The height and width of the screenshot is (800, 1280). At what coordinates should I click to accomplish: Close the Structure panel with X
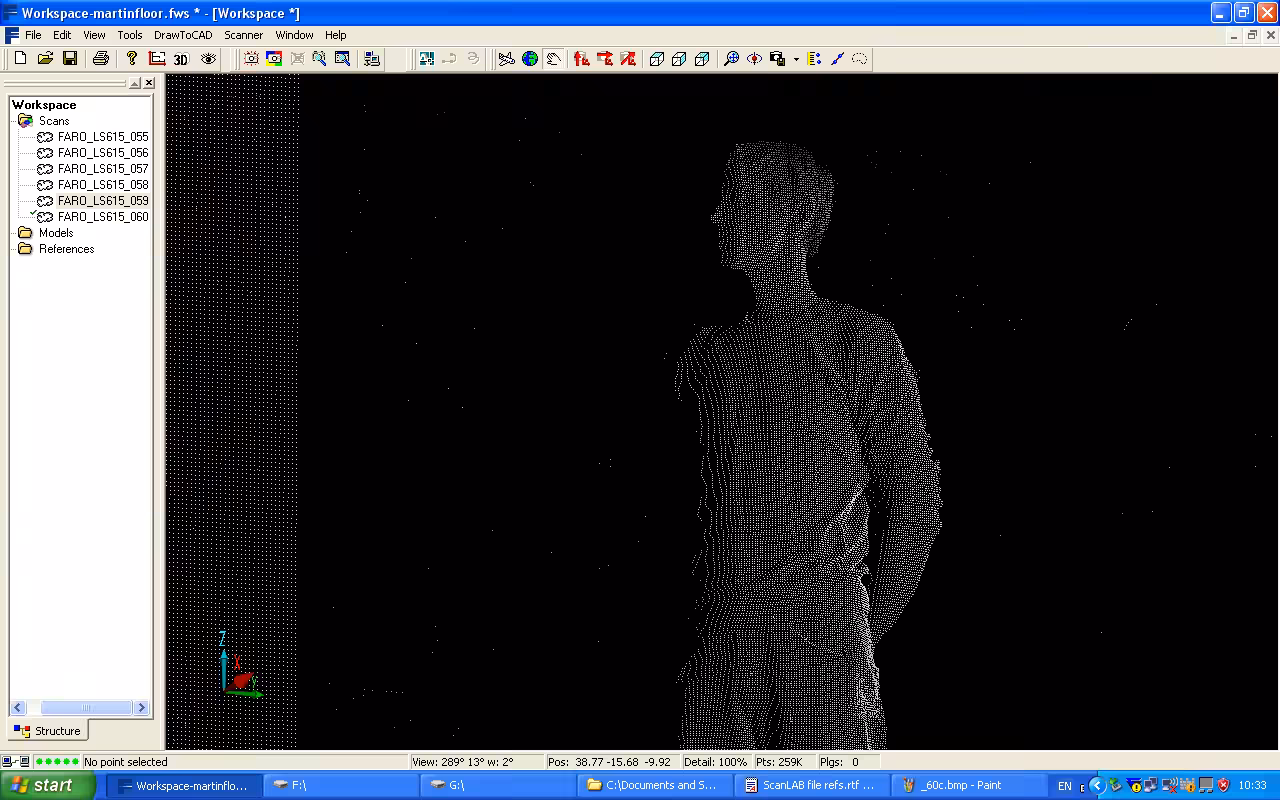(149, 83)
